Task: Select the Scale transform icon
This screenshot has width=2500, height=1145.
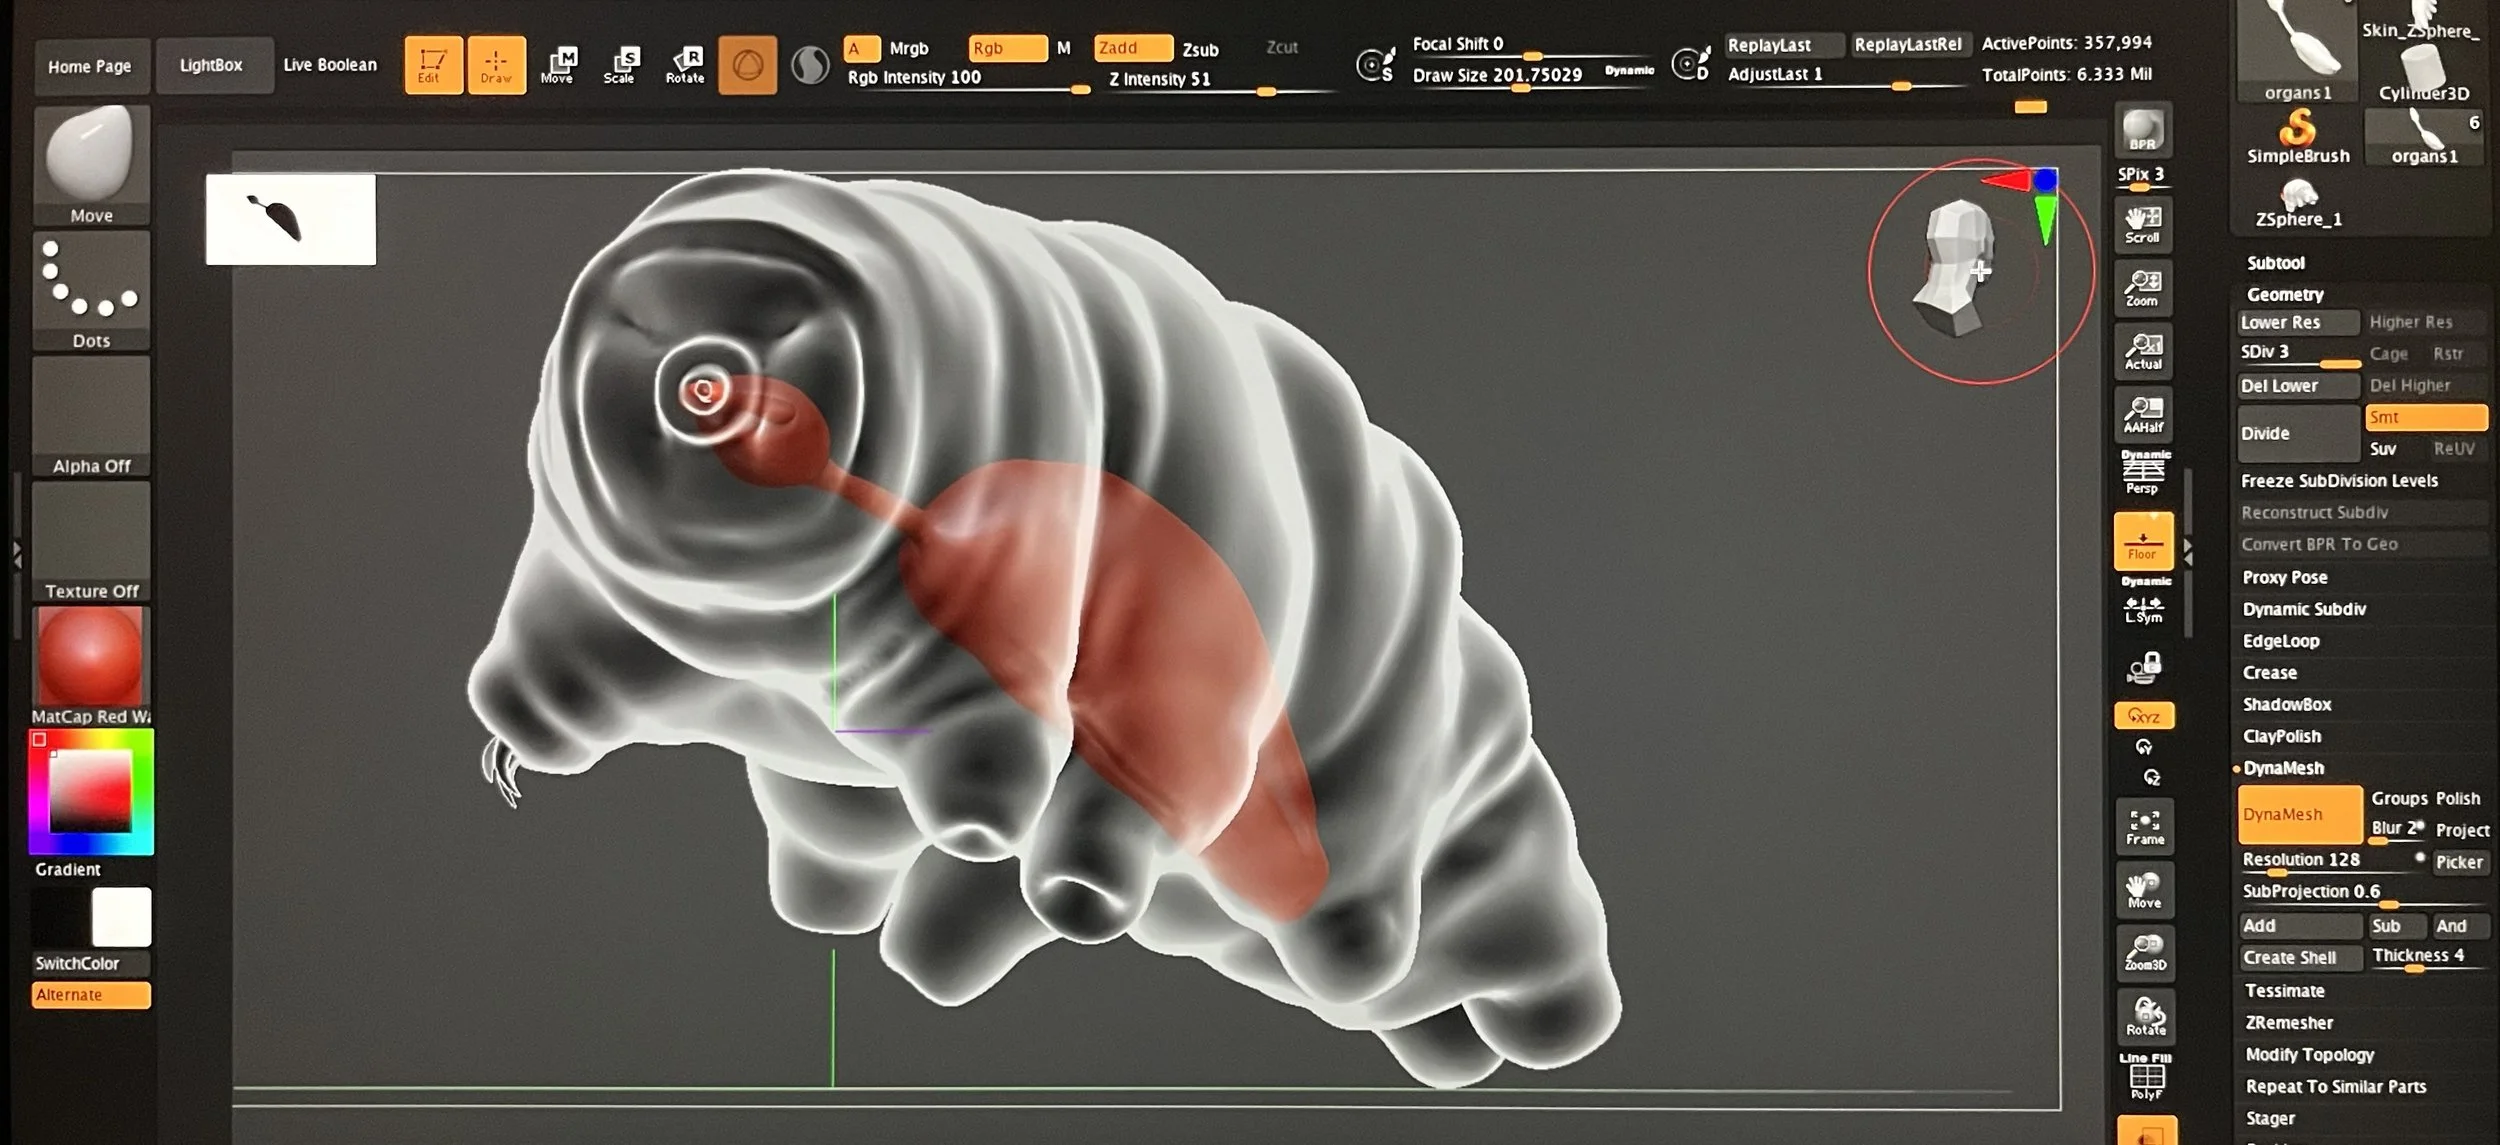Action: (620, 65)
